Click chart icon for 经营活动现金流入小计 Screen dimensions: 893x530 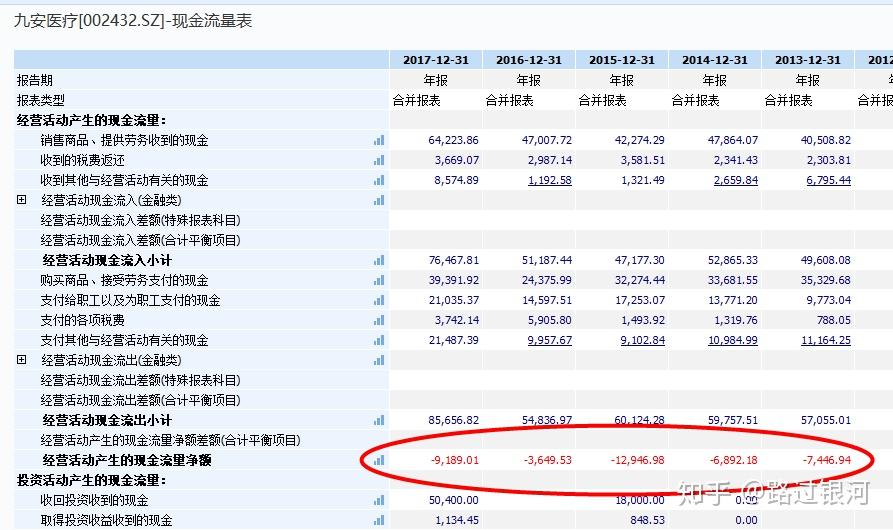[379, 260]
